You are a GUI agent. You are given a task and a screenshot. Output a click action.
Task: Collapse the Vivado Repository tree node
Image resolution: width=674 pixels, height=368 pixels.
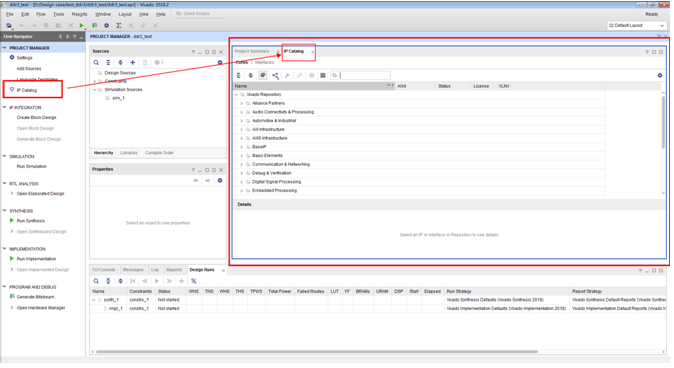click(236, 95)
